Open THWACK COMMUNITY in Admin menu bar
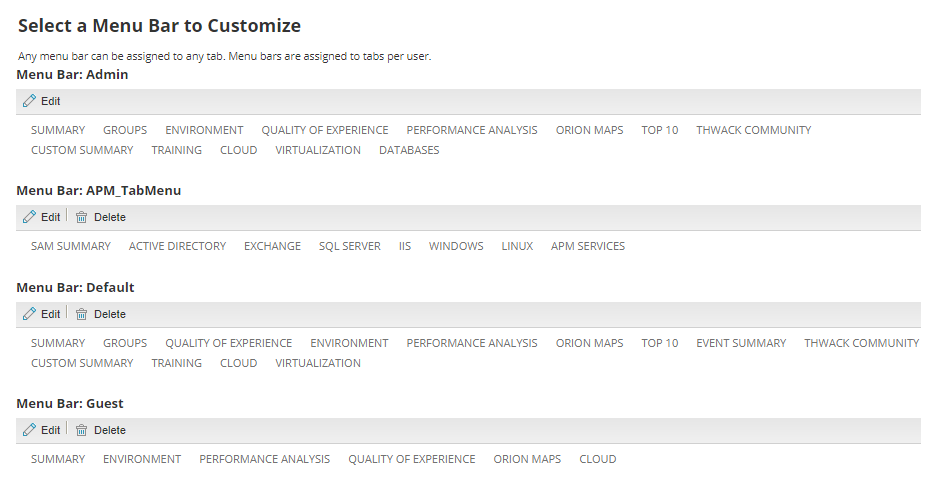This screenshot has height=481, width=931. 753,130
